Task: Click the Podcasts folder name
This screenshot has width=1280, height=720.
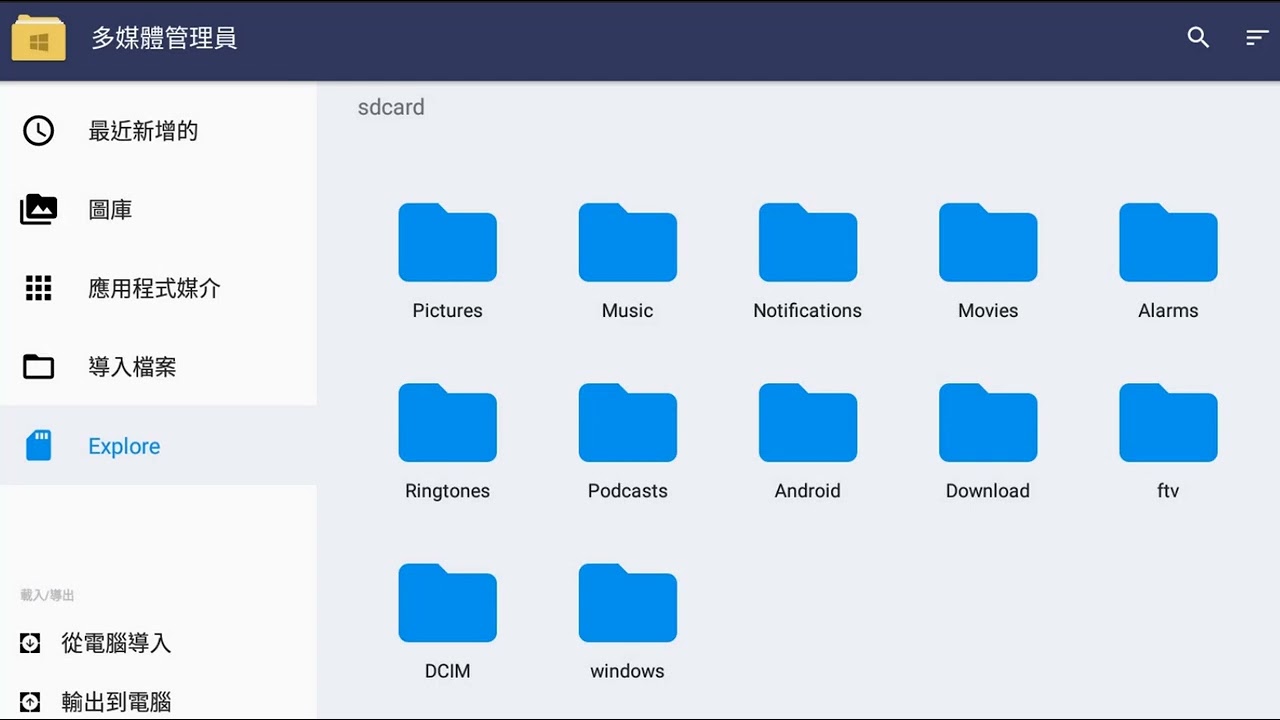Action: pyautogui.click(x=627, y=491)
